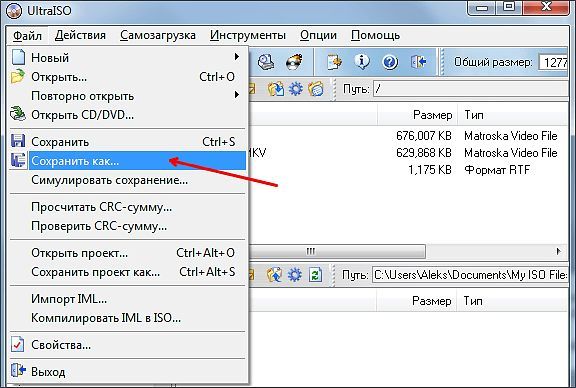Click the horizontal scrollbar thumb in the upper pane

pyautogui.click(x=337, y=252)
